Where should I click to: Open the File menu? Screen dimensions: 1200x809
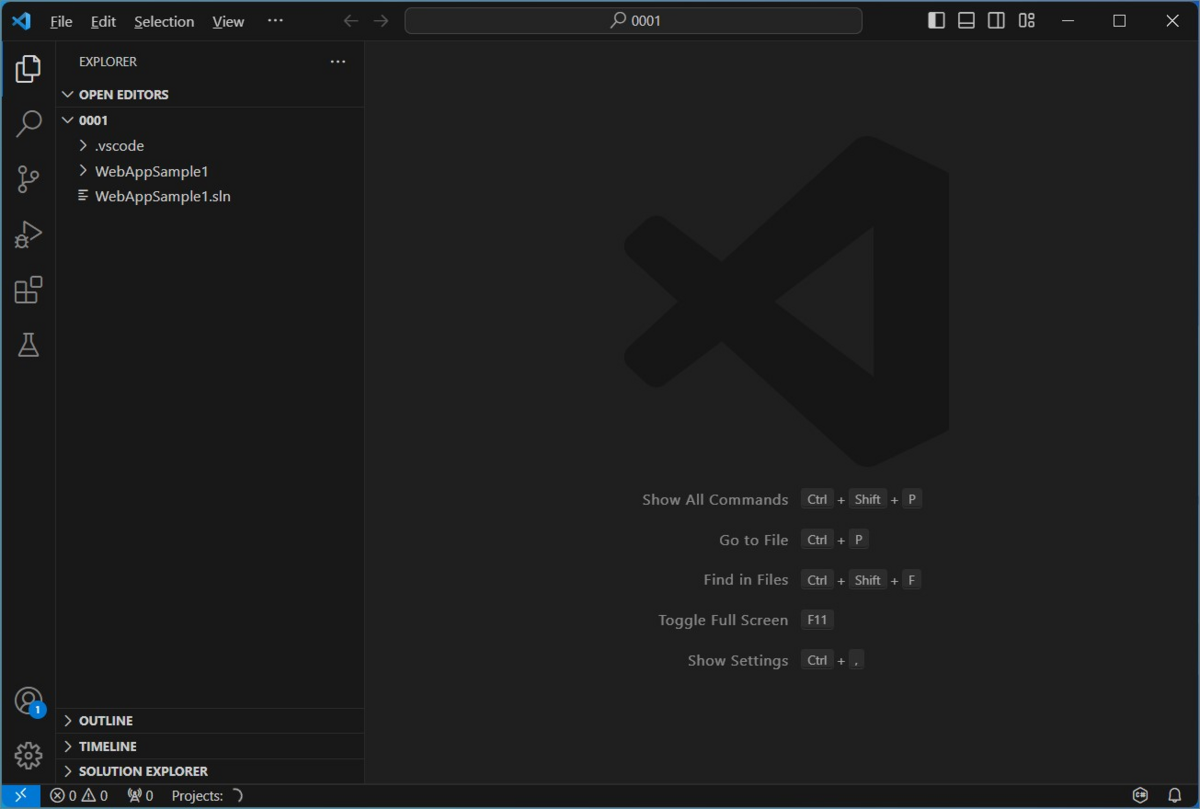tap(61, 21)
